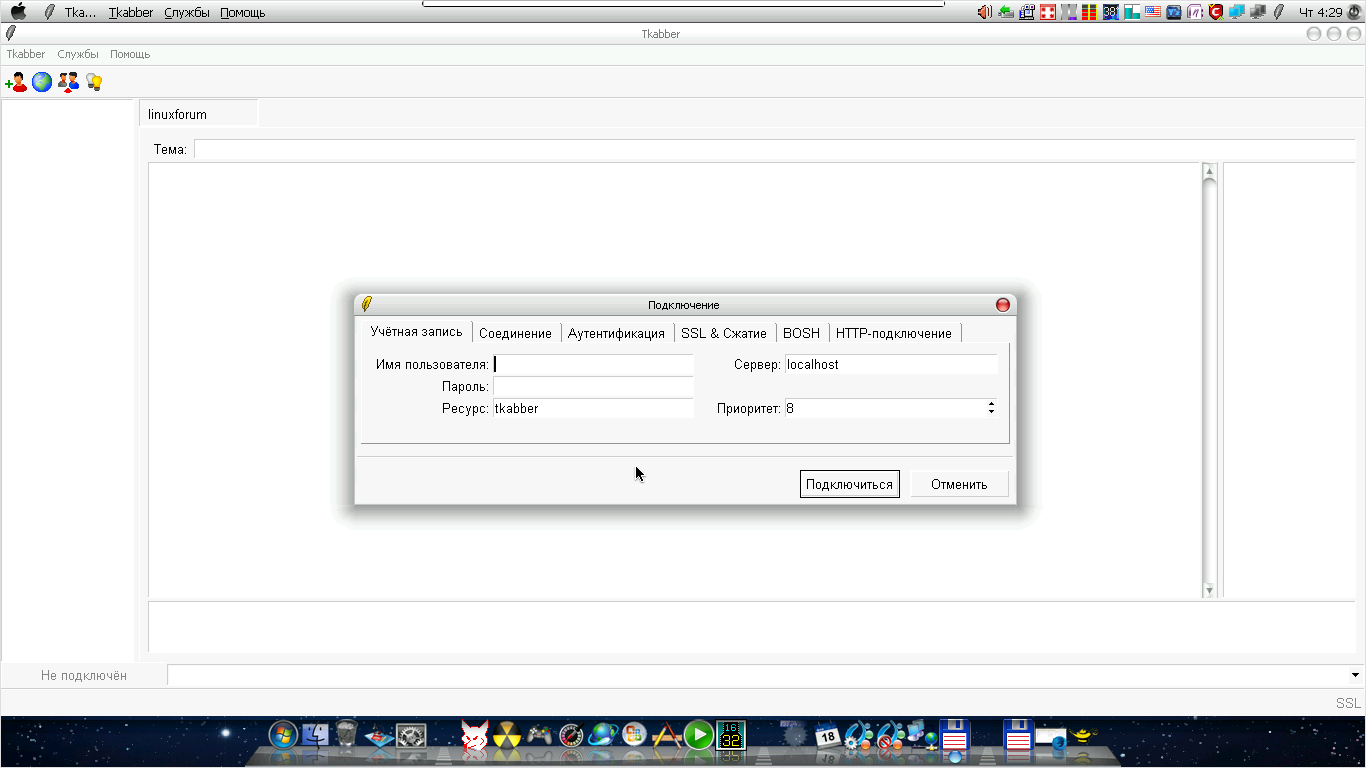The width and height of the screenshot is (1366, 768).
Task: Open SSL & Сжатие tab
Action: point(724,333)
